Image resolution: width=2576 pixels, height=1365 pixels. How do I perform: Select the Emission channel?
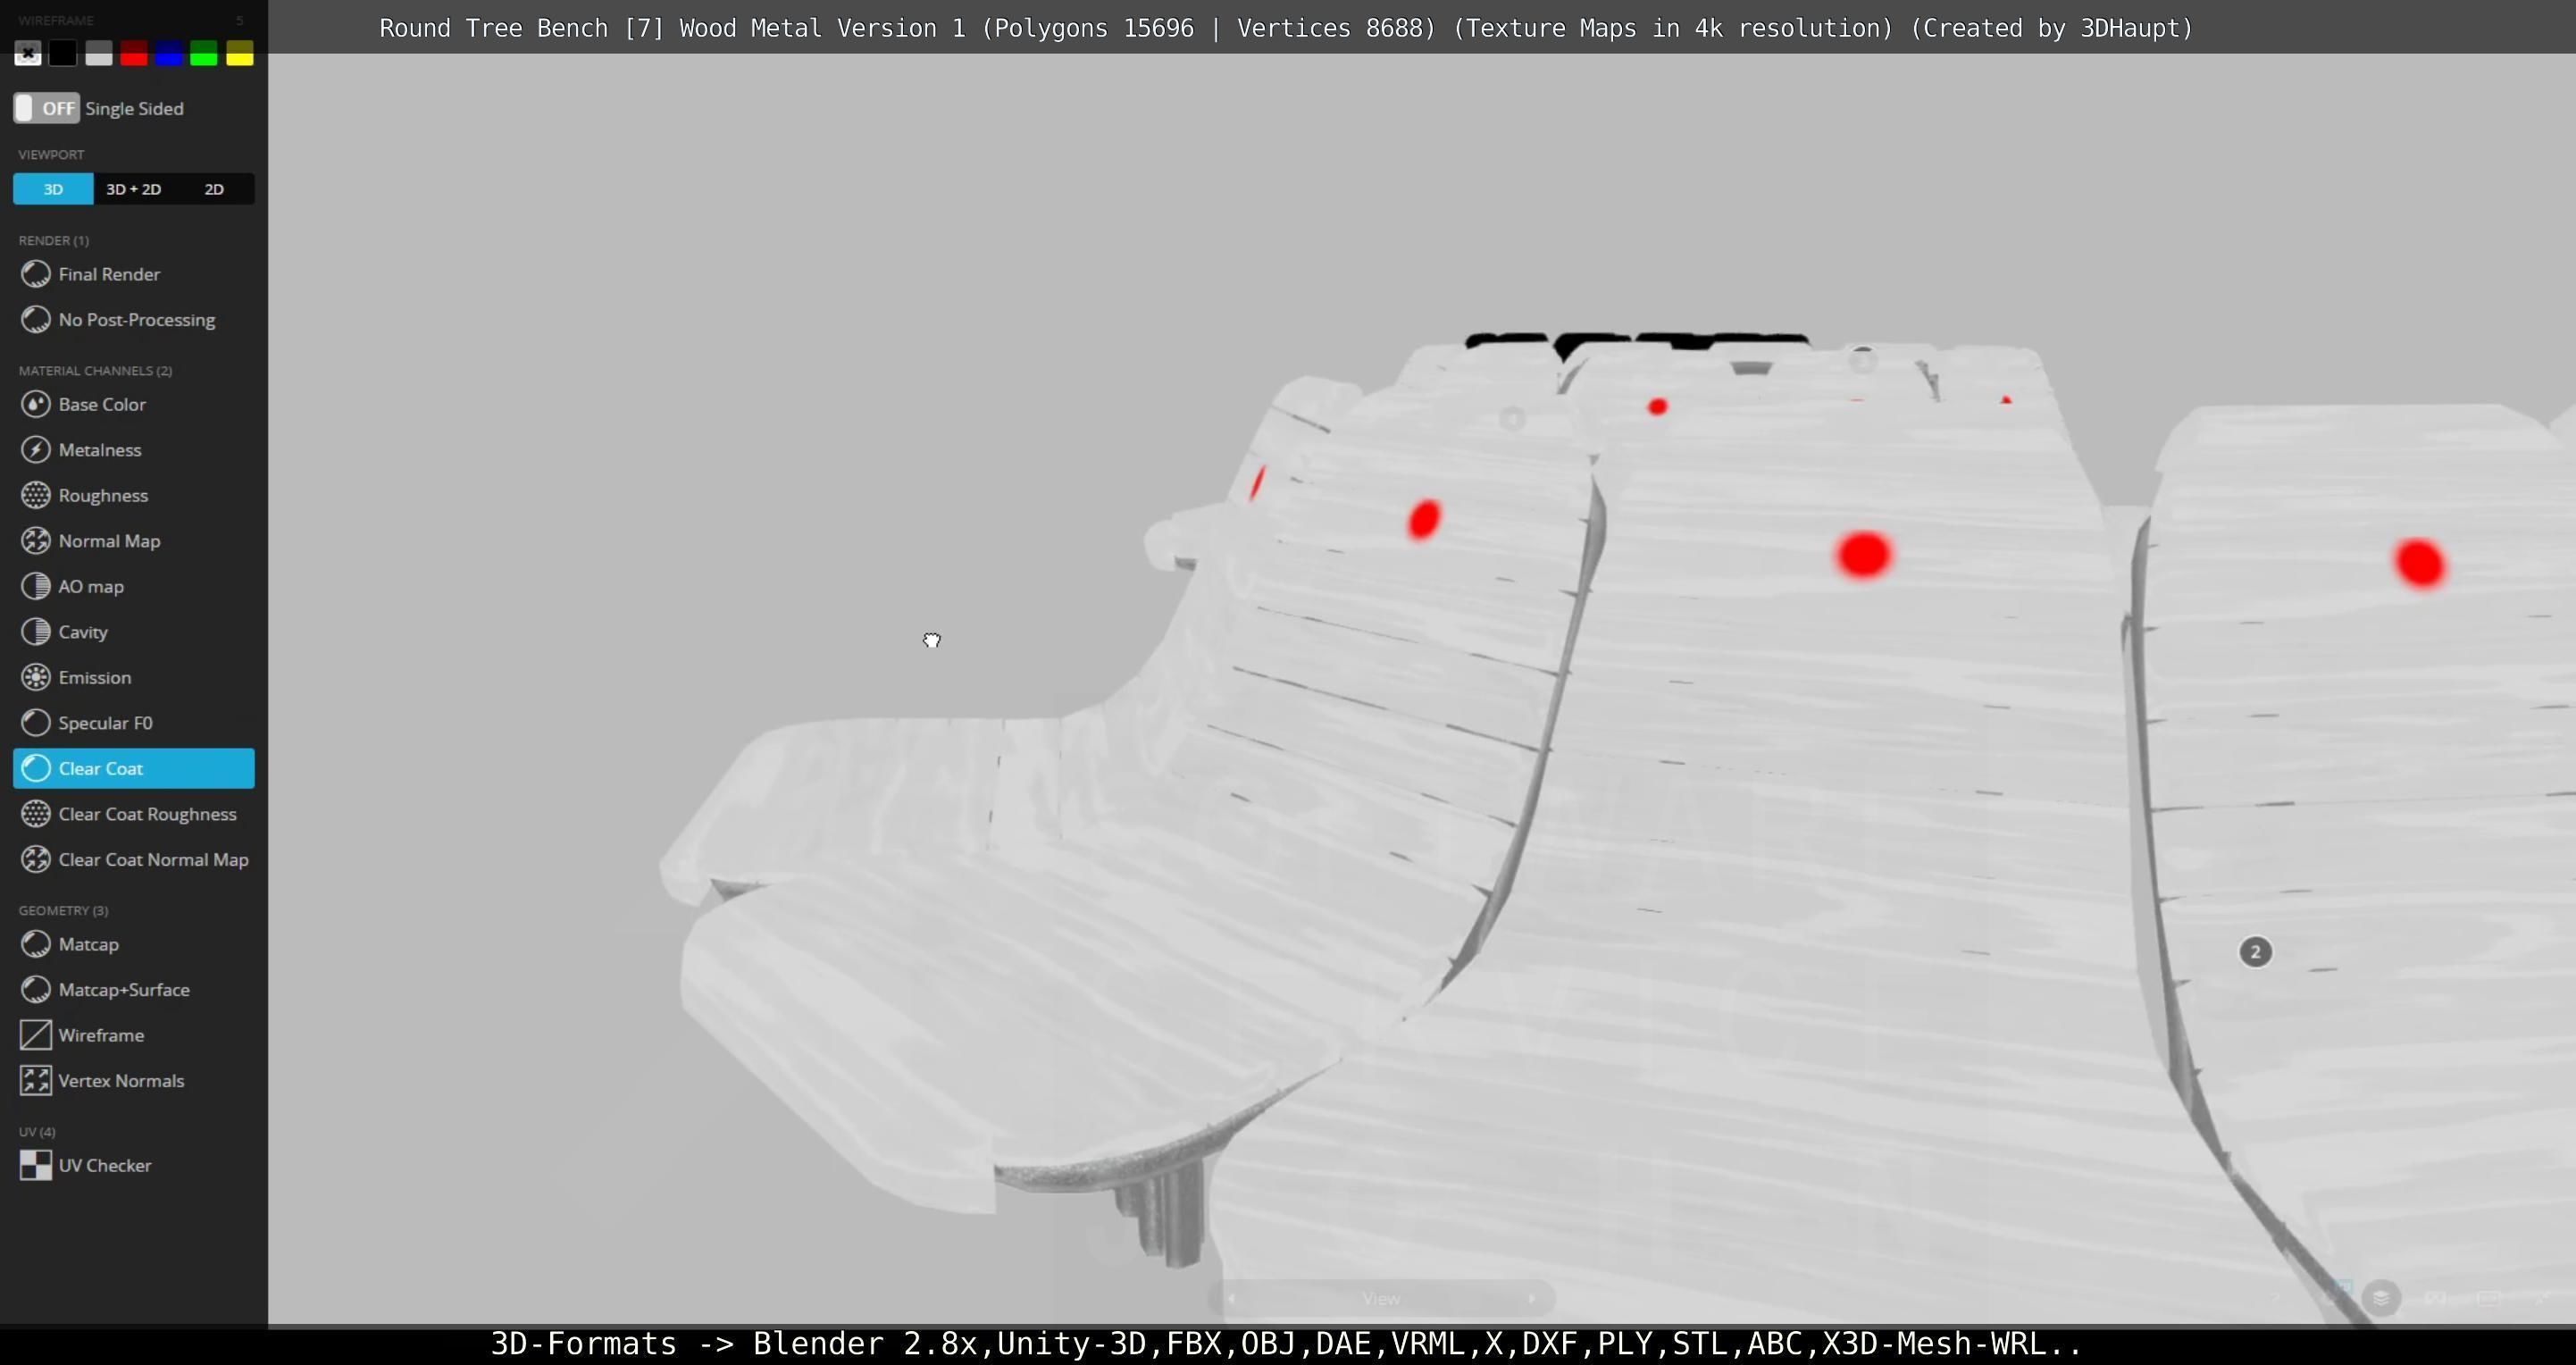point(94,677)
